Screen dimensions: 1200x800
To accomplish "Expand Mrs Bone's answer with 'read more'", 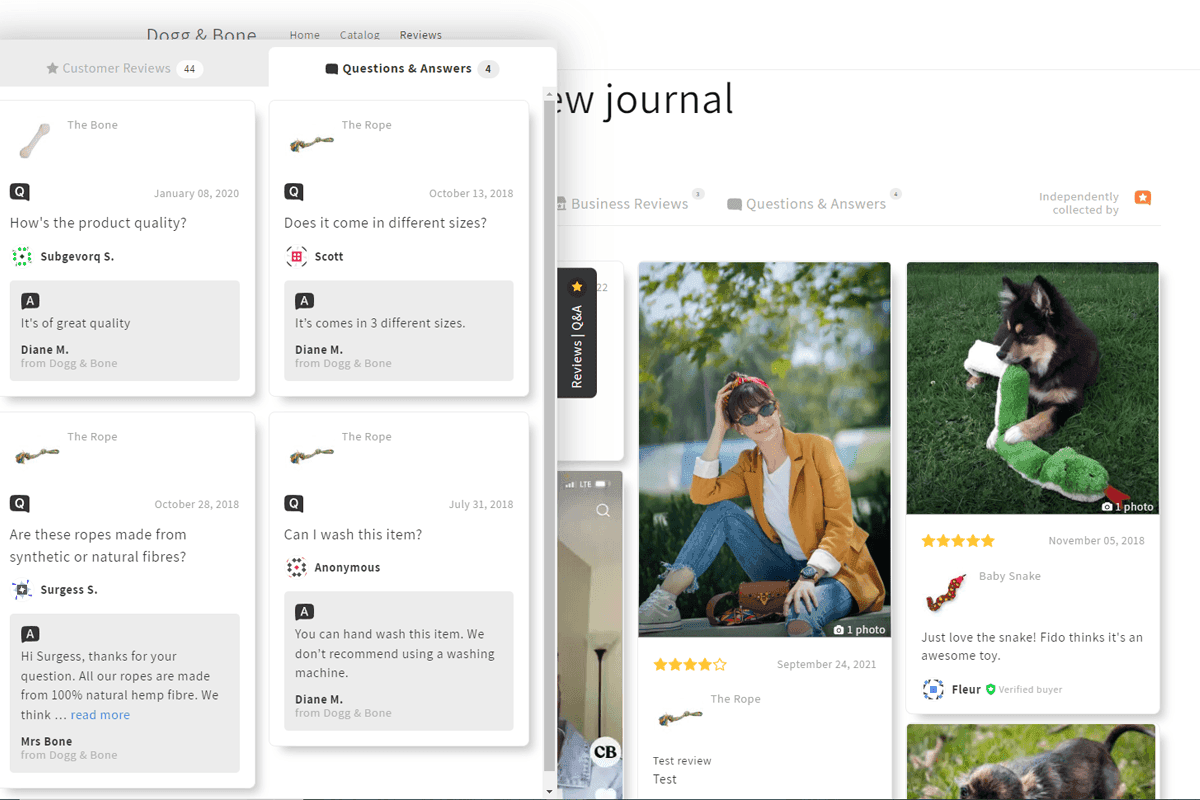I will (100, 715).
